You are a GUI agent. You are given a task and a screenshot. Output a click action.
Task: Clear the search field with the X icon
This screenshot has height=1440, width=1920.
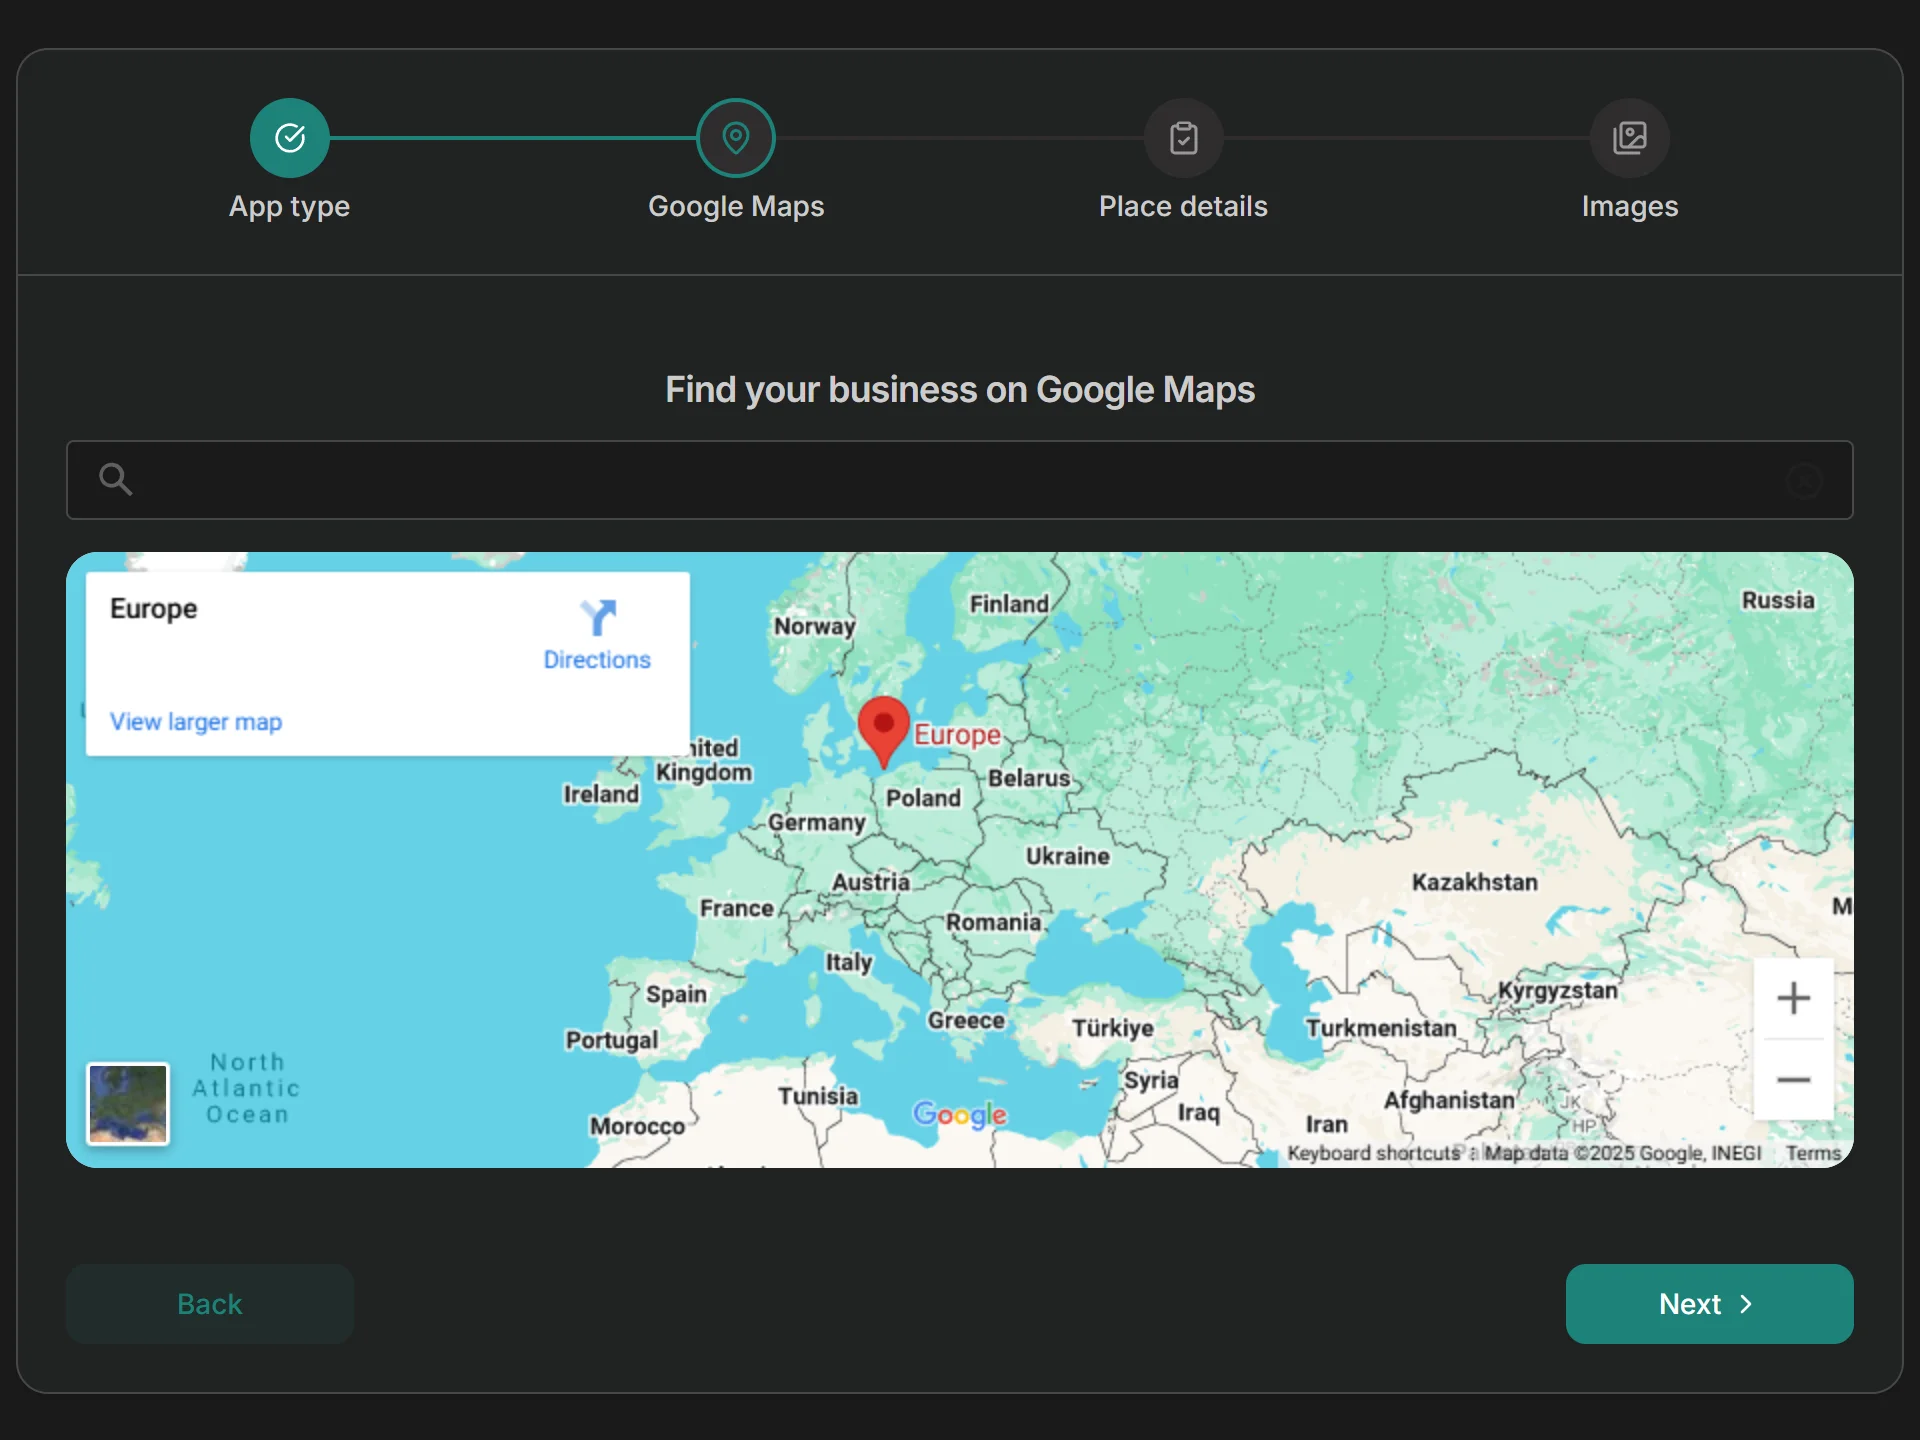(1805, 481)
